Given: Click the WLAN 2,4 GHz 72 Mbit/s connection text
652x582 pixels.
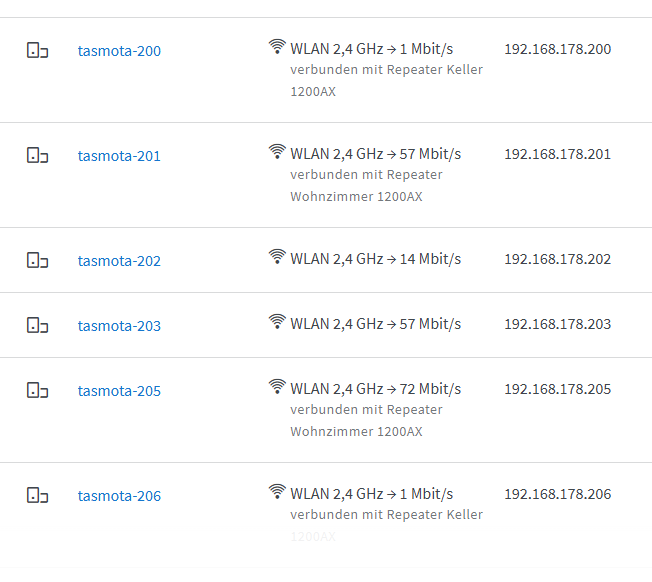Looking at the screenshot, I should 376,389.
